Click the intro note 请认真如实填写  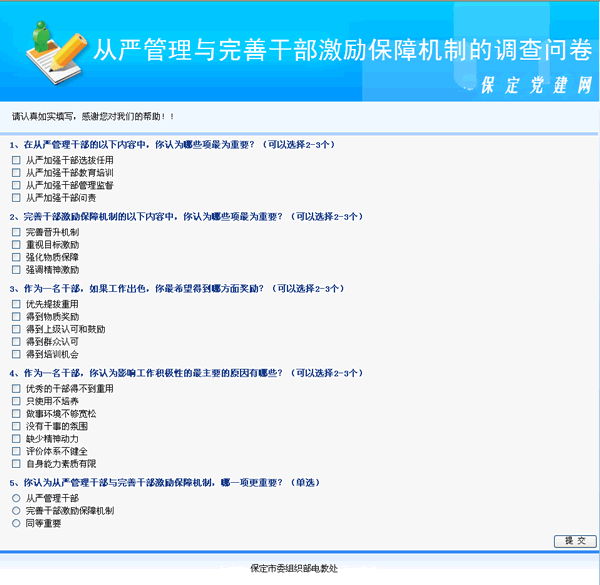(x=93, y=116)
